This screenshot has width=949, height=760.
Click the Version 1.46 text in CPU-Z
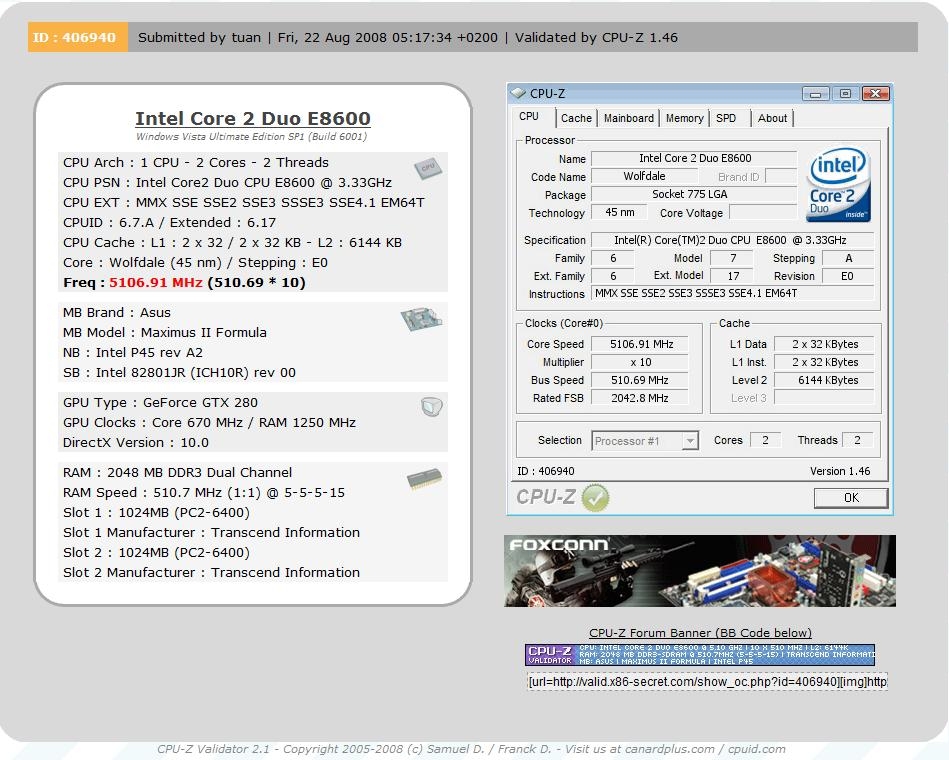click(840, 471)
